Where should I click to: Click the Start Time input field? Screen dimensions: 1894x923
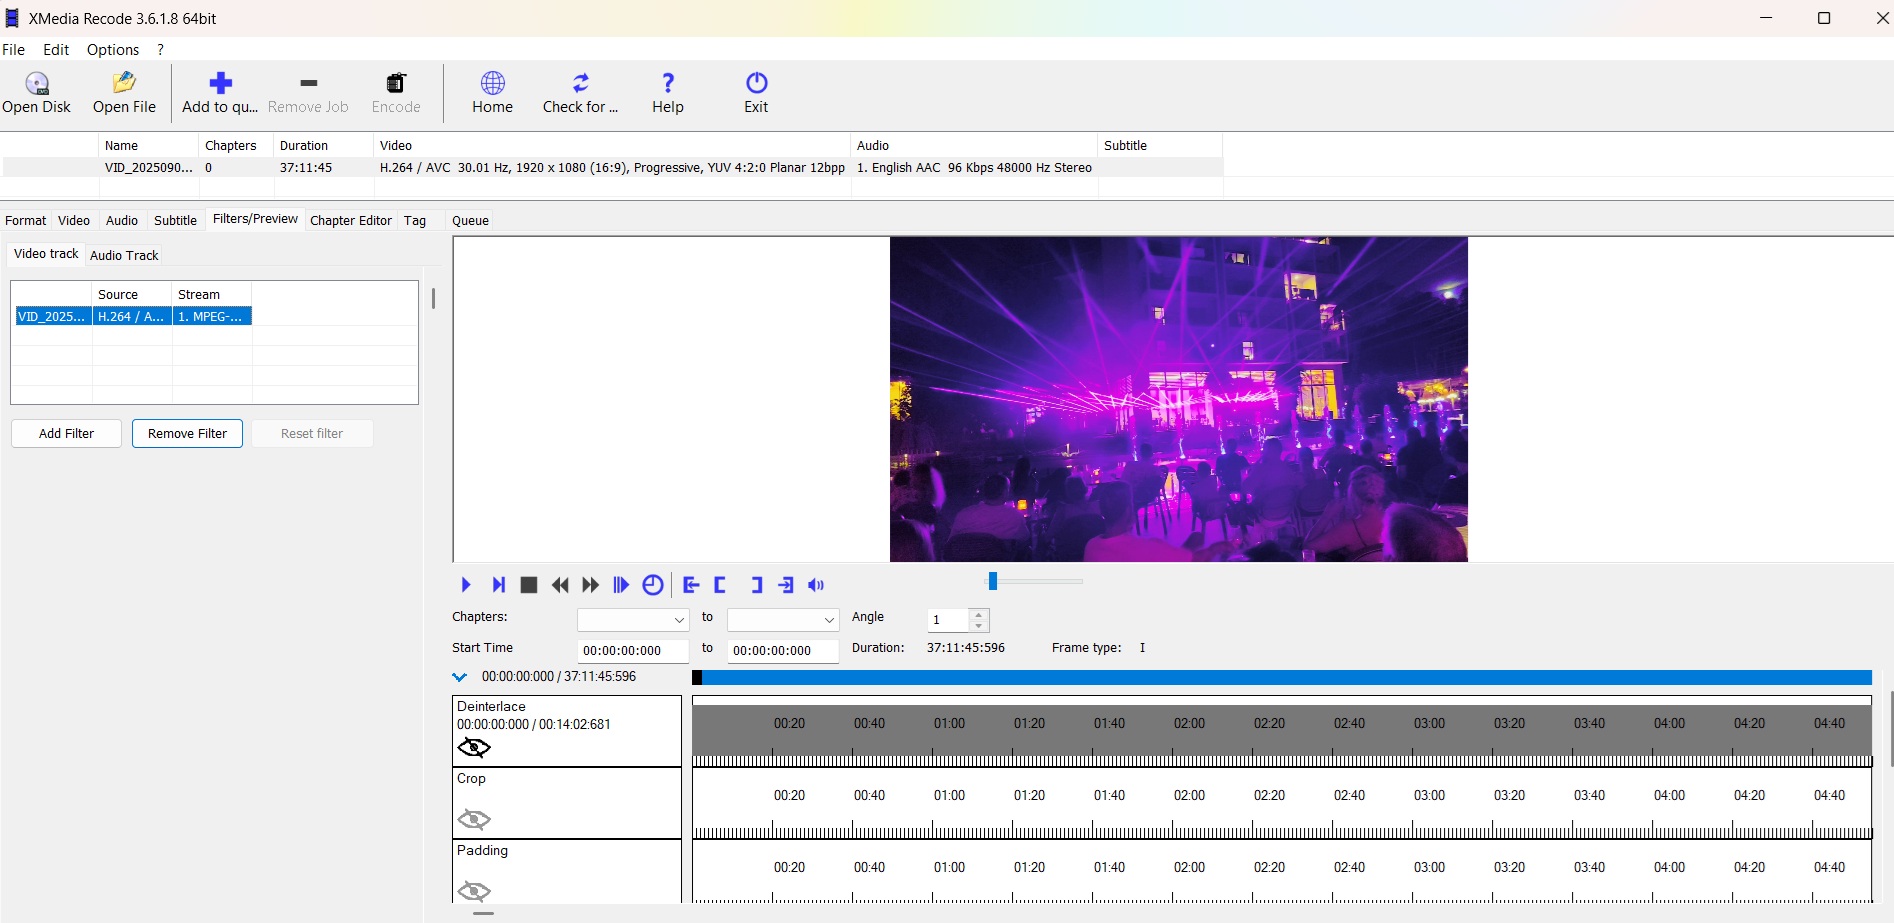[633, 651]
